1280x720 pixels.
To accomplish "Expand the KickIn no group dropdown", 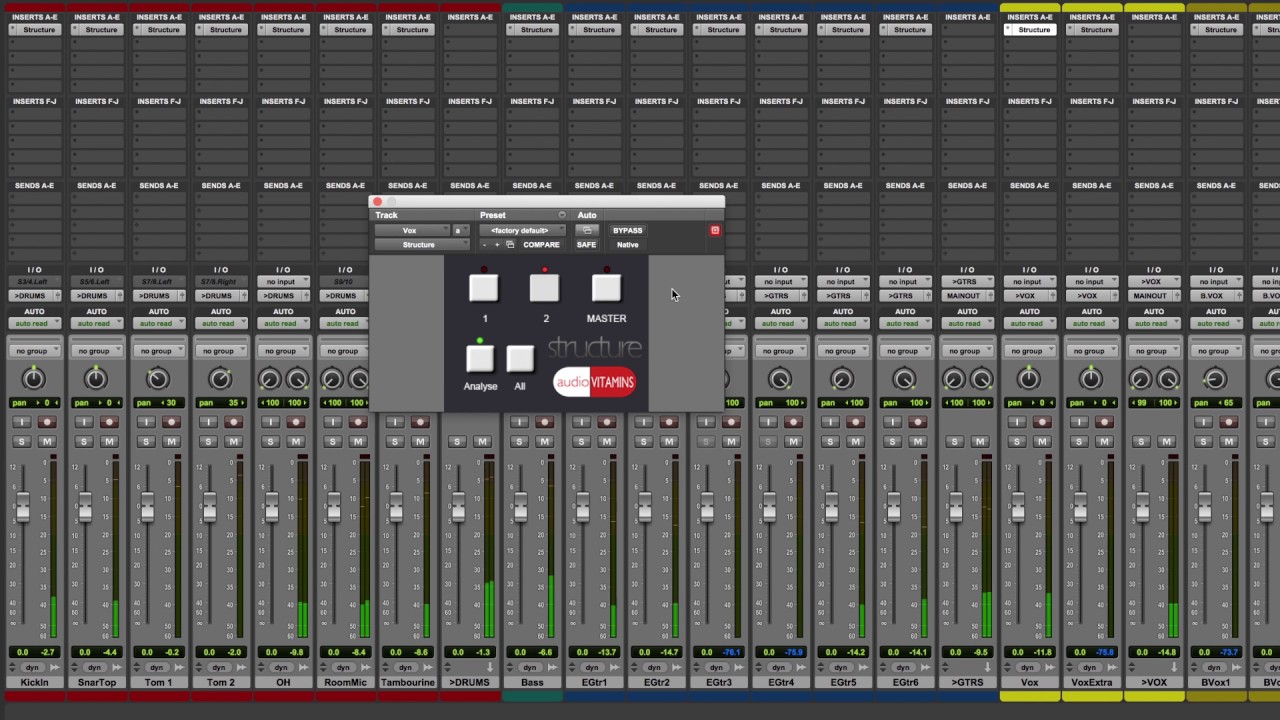I will pyautogui.click(x=33, y=351).
